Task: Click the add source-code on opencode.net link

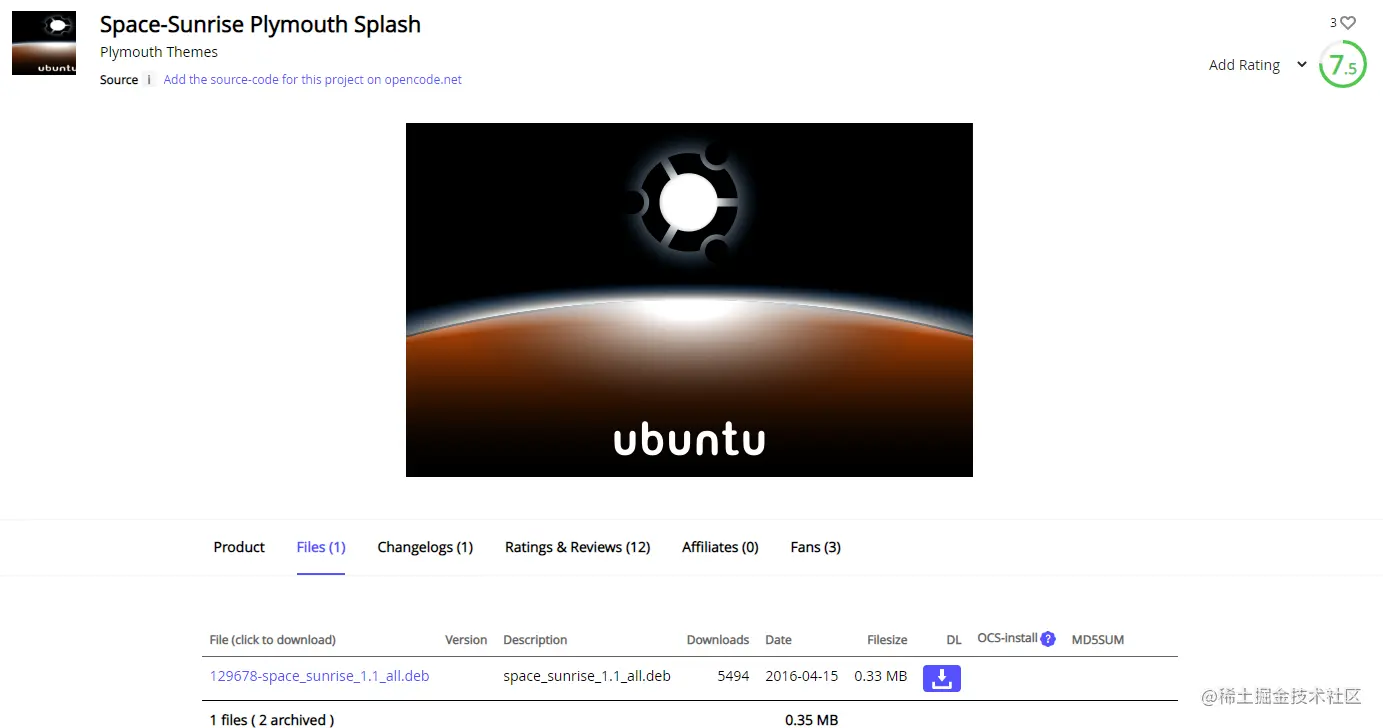Action: pos(312,80)
